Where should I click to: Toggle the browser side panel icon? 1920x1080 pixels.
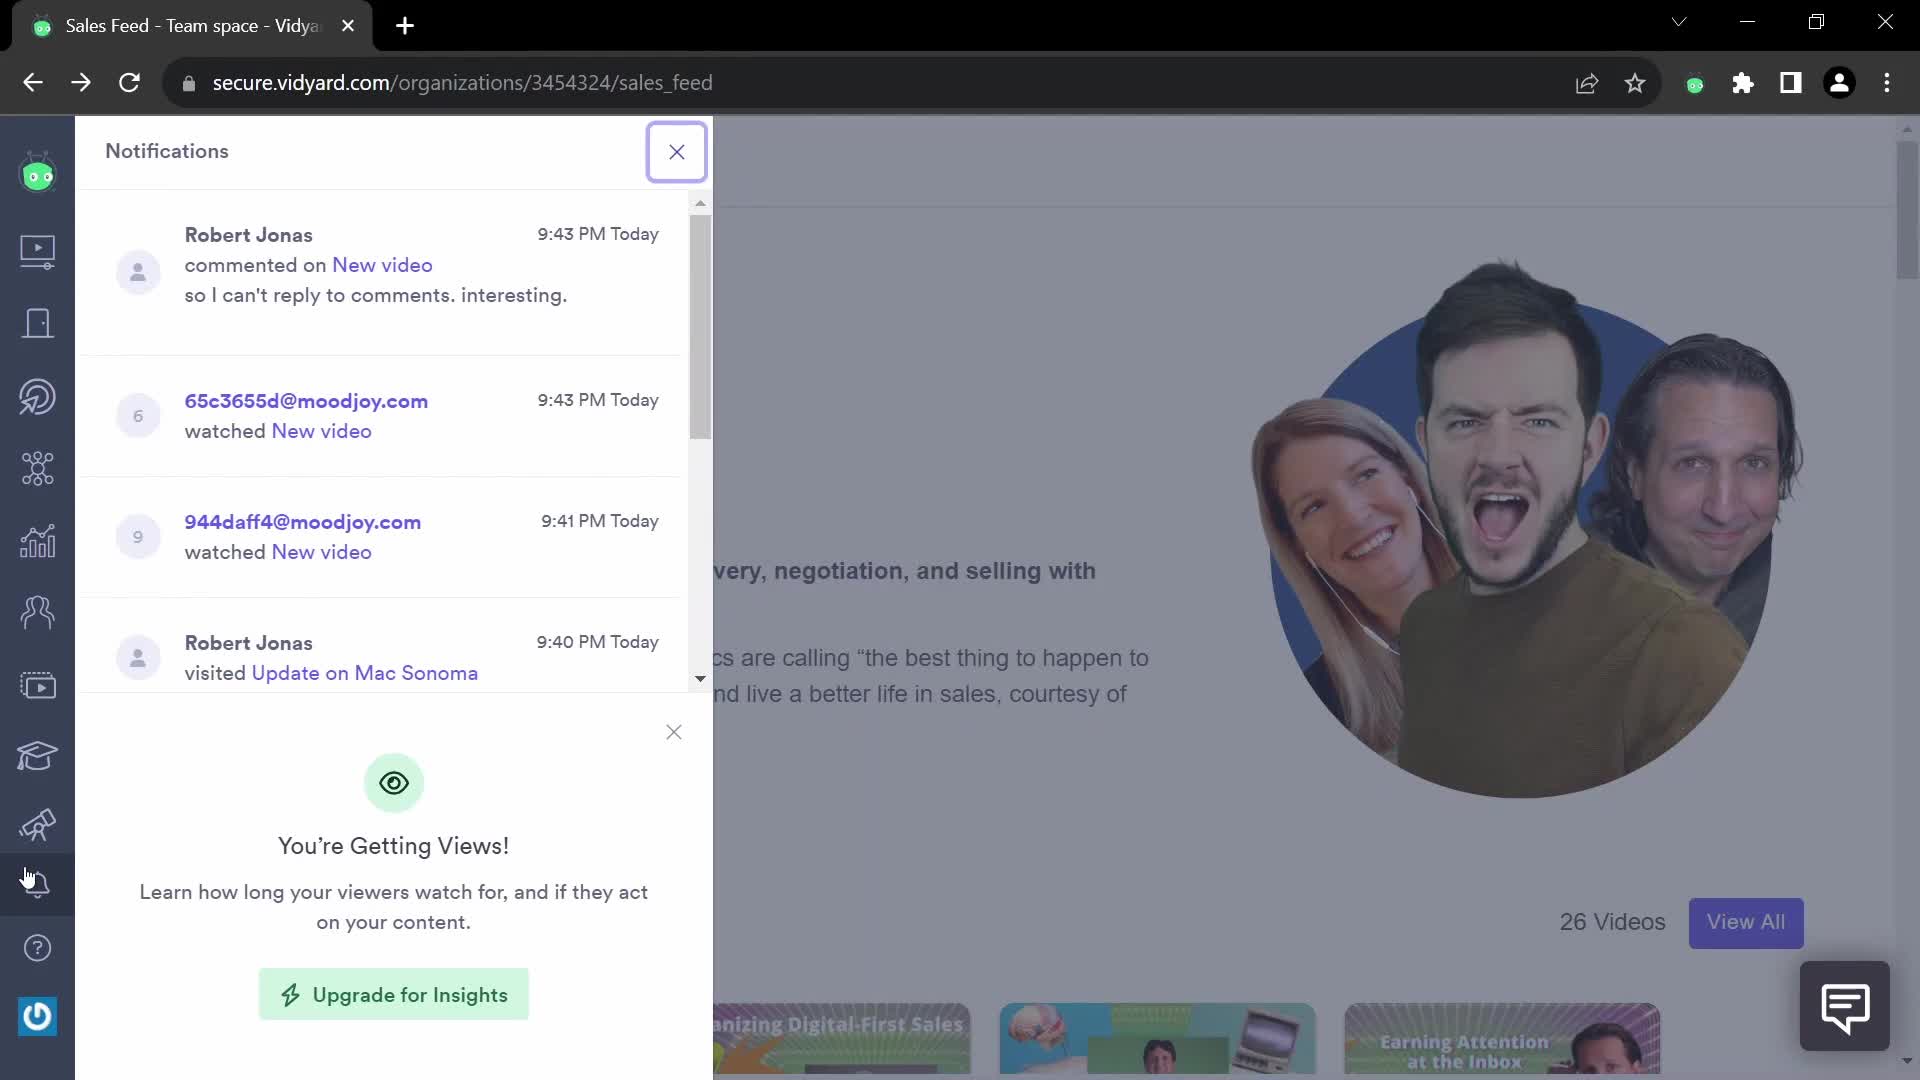(x=1791, y=84)
